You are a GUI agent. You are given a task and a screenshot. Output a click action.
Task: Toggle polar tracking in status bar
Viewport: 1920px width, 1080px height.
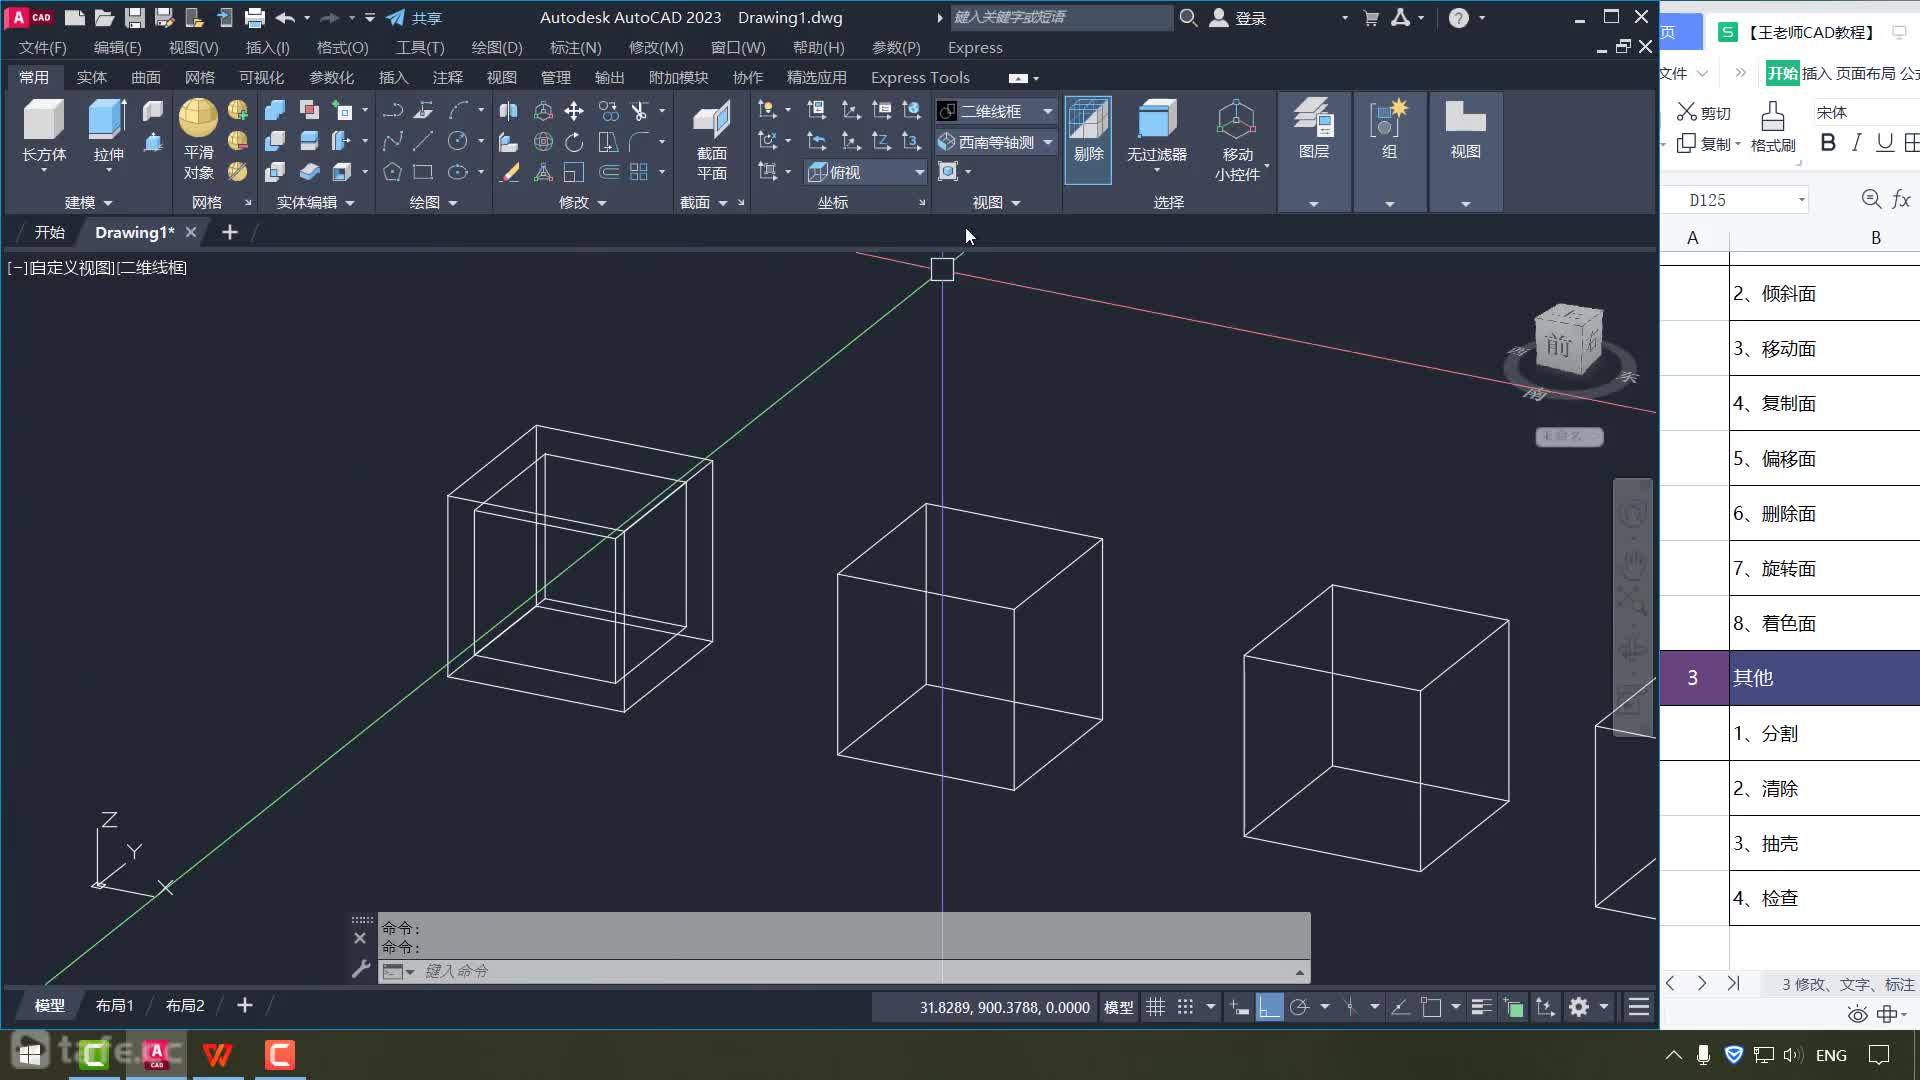pyautogui.click(x=1299, y=1007)
